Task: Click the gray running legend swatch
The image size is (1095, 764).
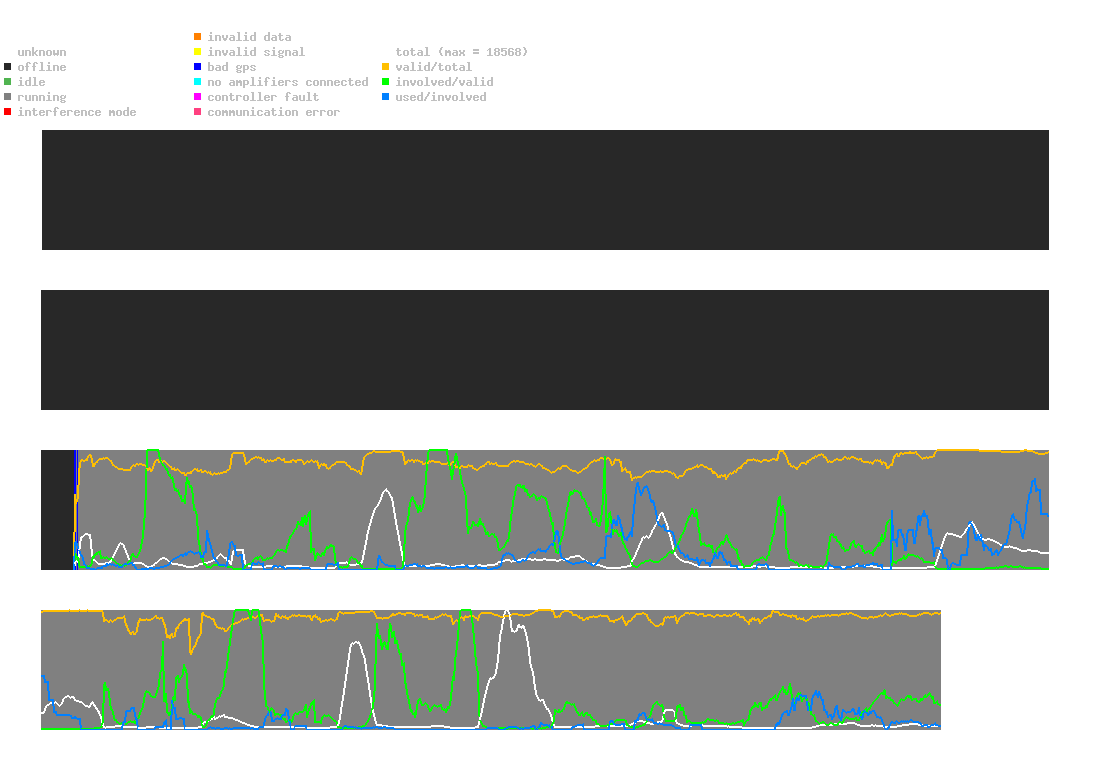Action: click(8, 97)
